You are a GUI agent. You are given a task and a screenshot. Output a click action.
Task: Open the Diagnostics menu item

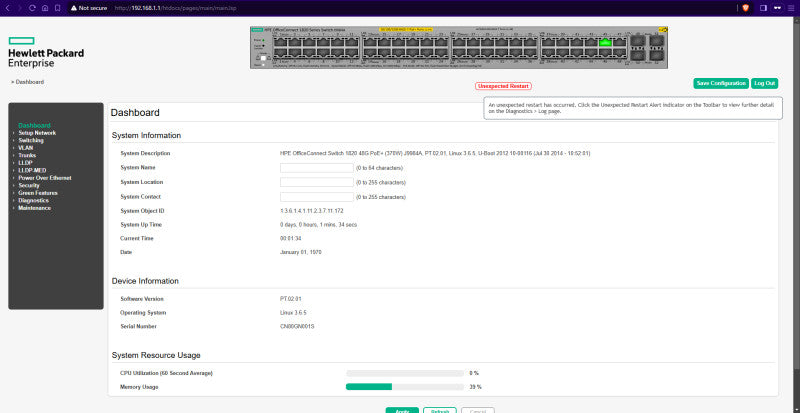(x=33, y=201)
